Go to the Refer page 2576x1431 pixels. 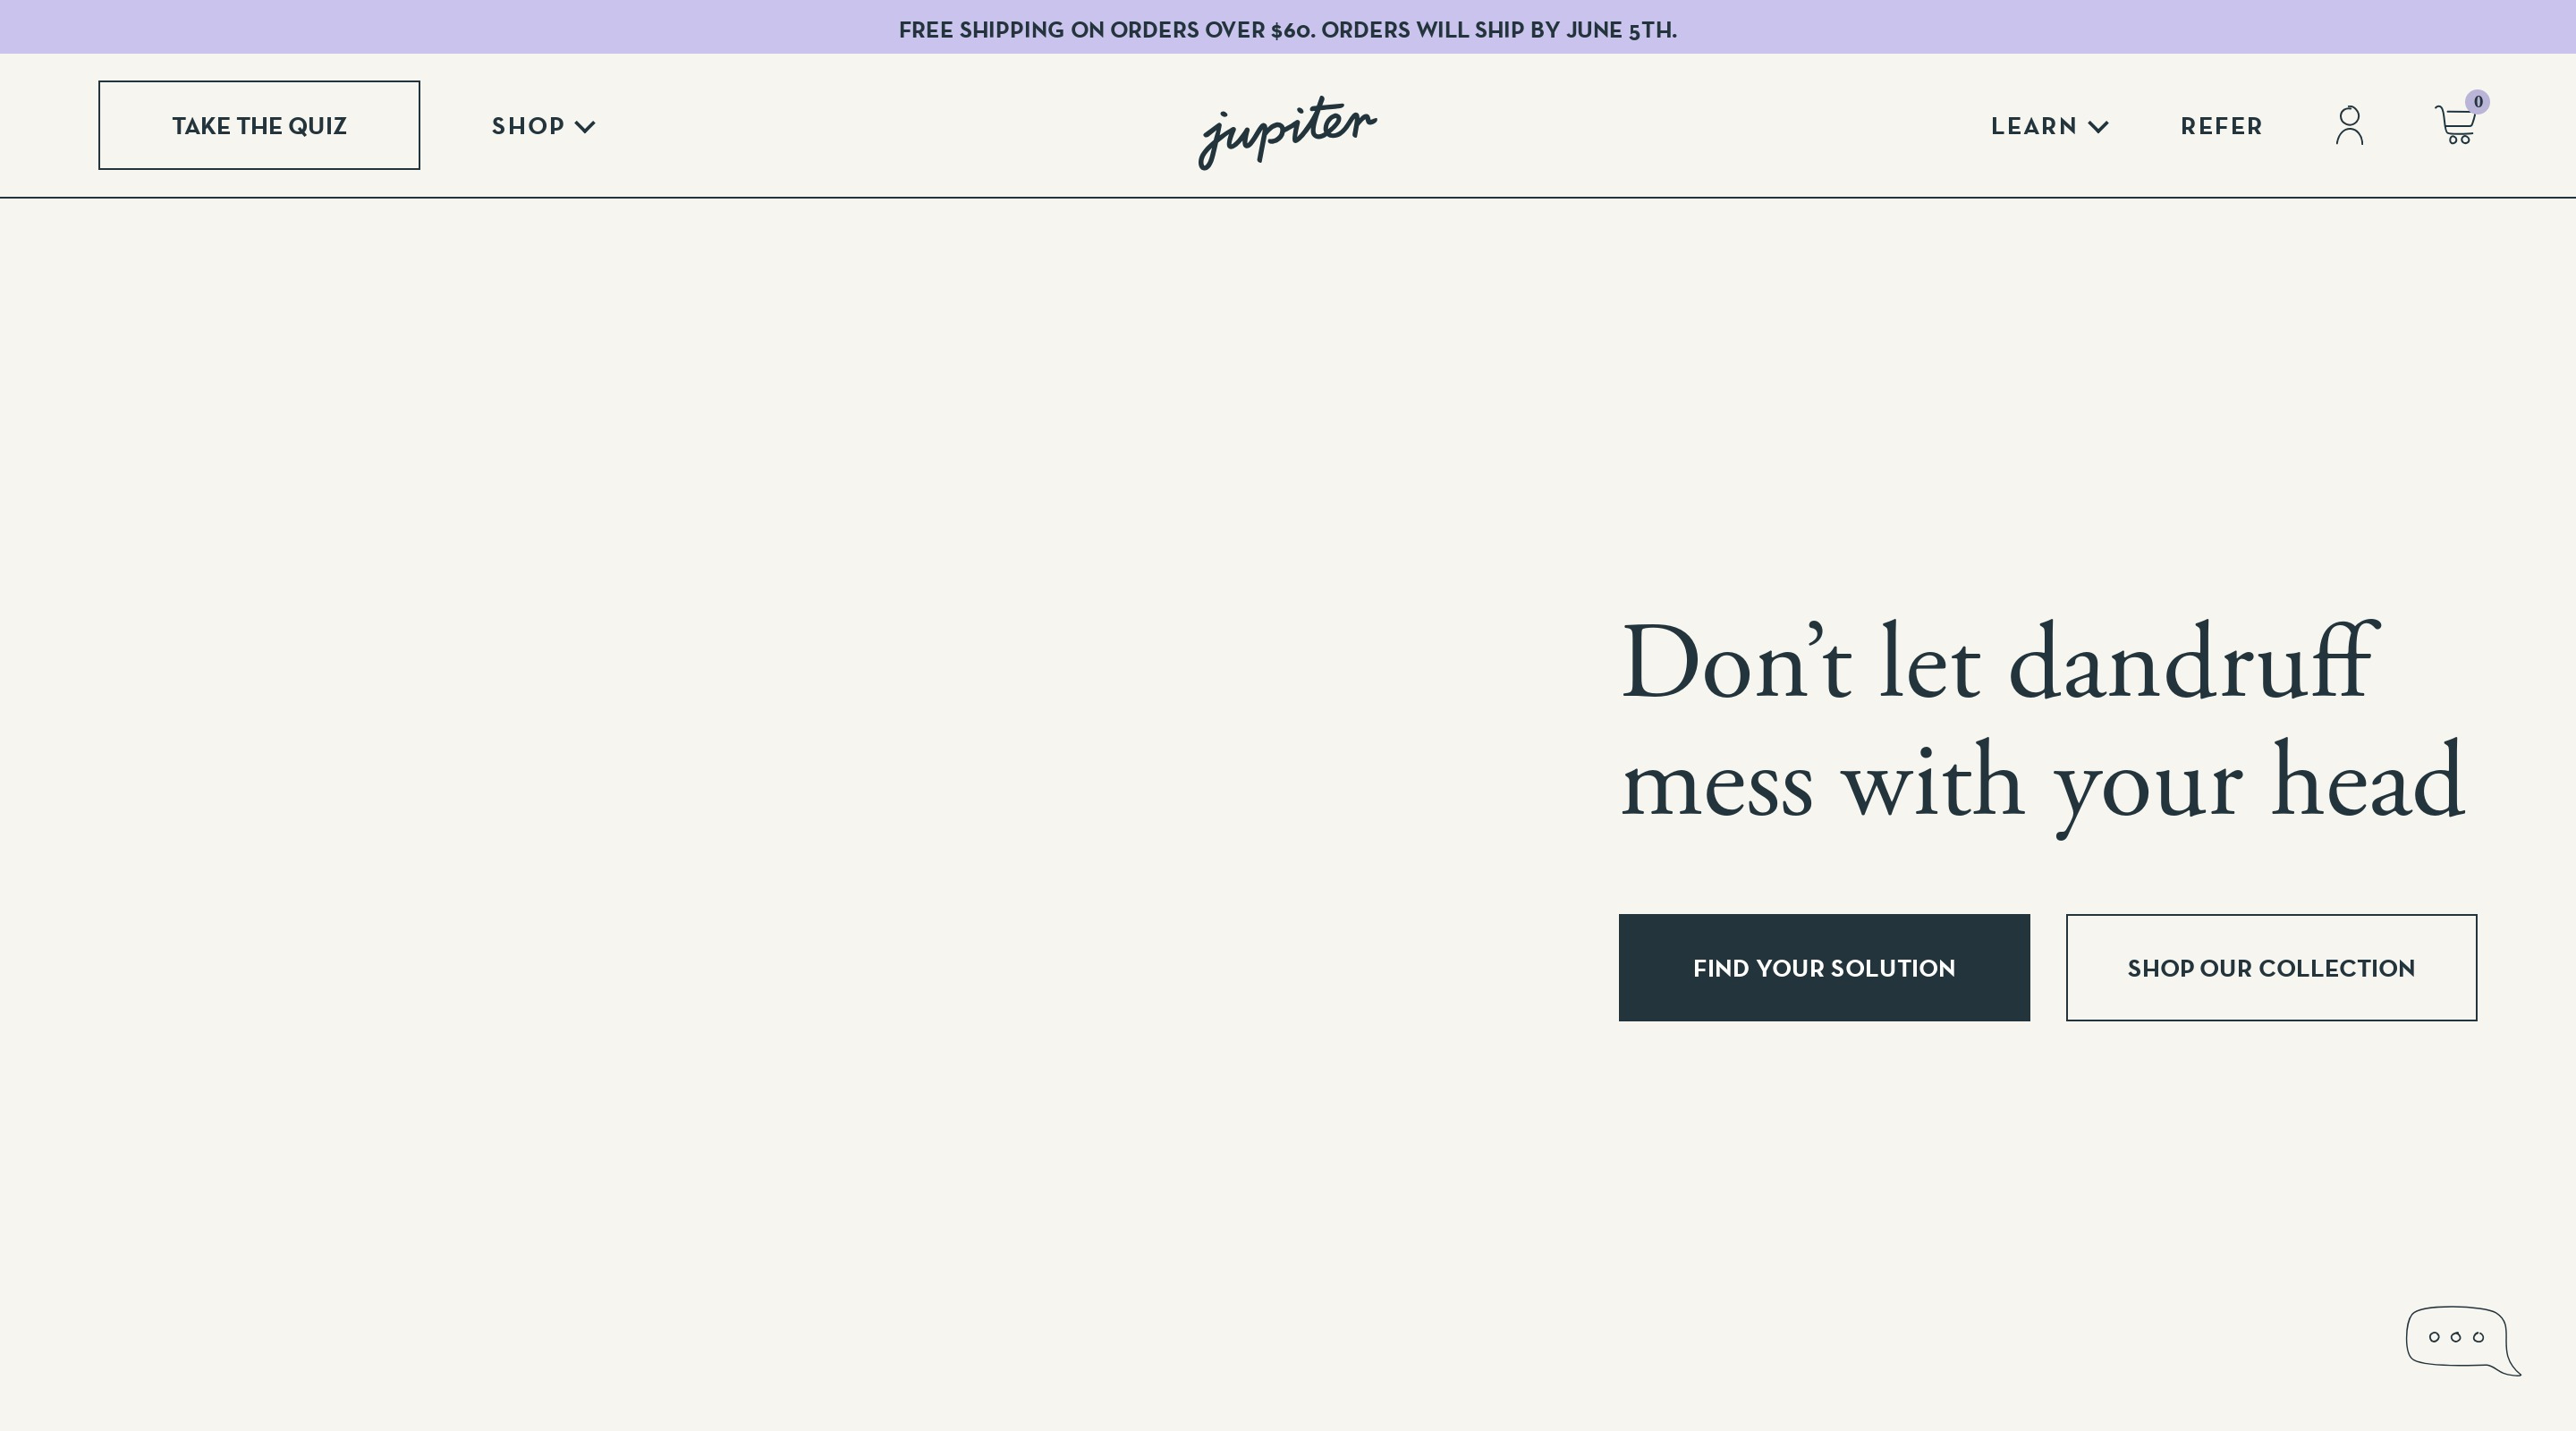click(x=2221, y=126)
